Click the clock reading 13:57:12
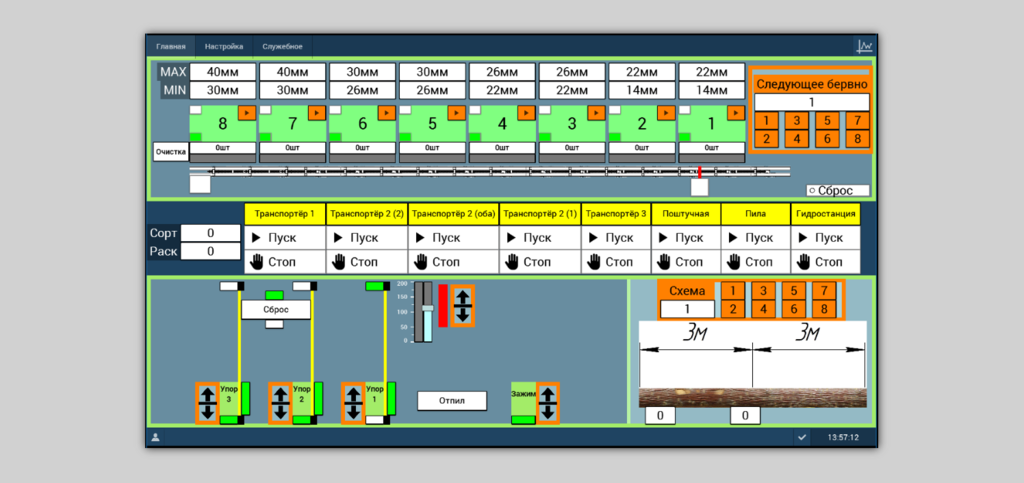The width and height of the screenshot is (1024, 483). (x=842, y=437)
